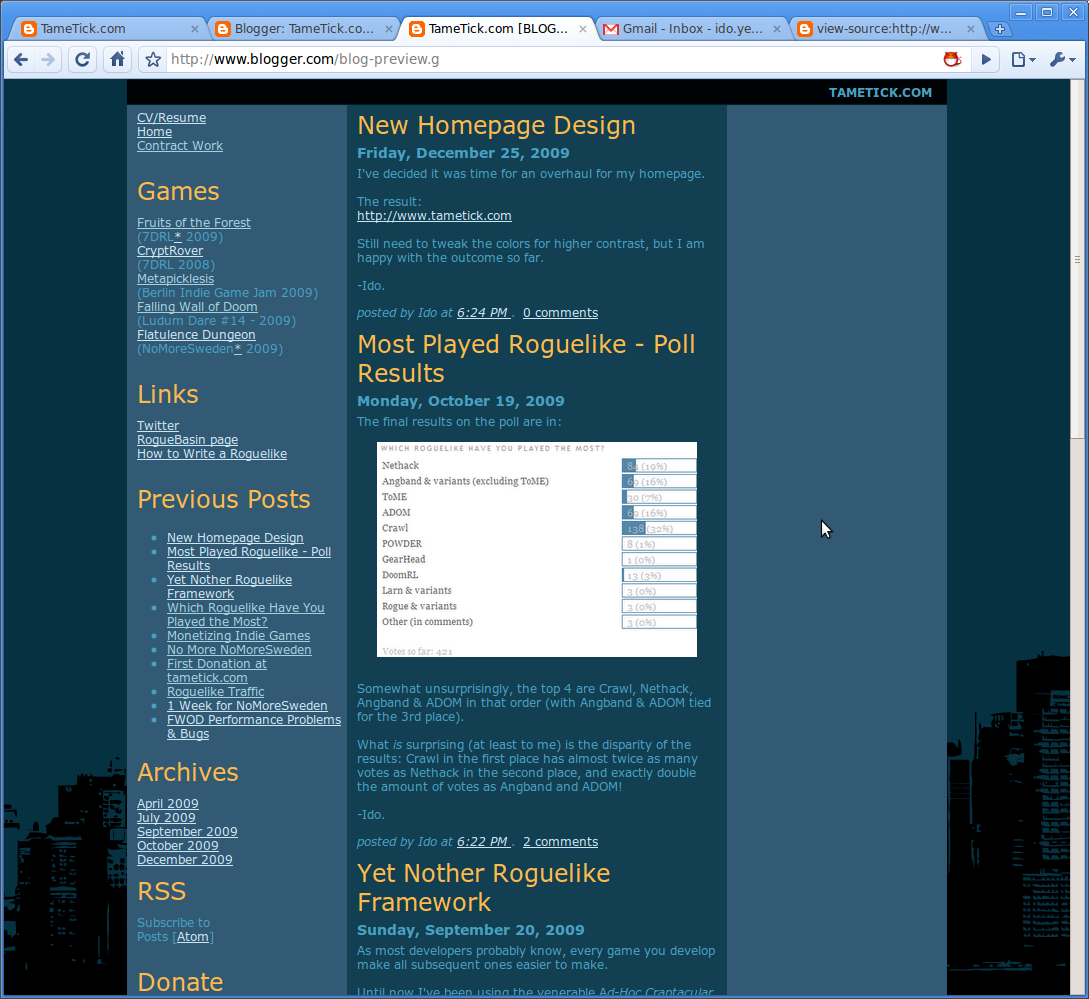
Task: Go forward with the forward arrow
Action: [47, 60]
